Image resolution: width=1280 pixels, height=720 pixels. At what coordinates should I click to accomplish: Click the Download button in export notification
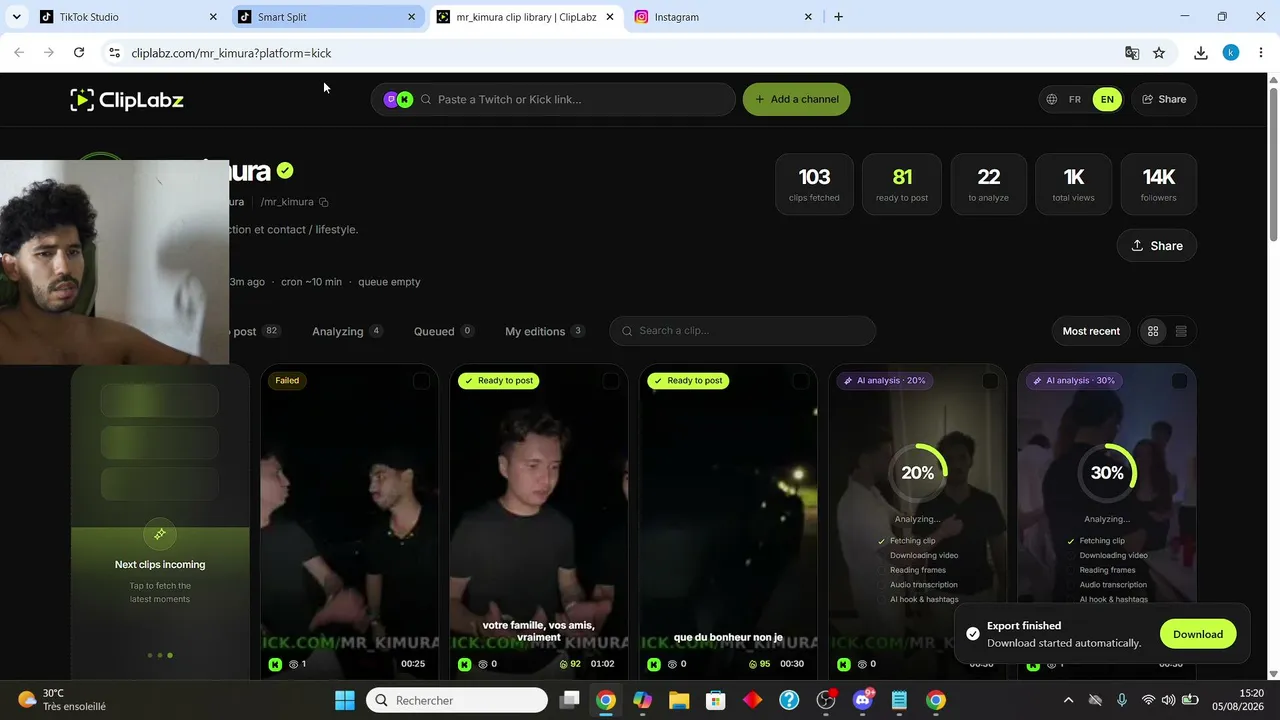1198,634
